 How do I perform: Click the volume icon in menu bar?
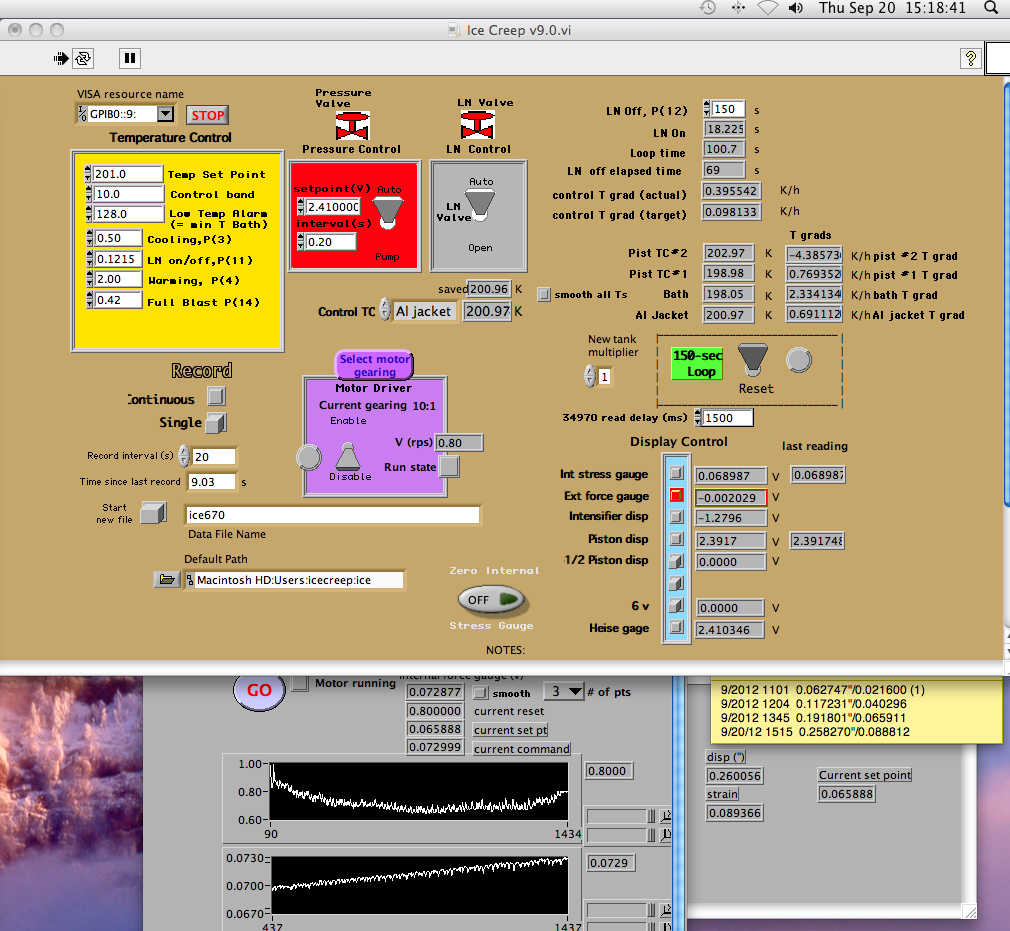(795, 8)
